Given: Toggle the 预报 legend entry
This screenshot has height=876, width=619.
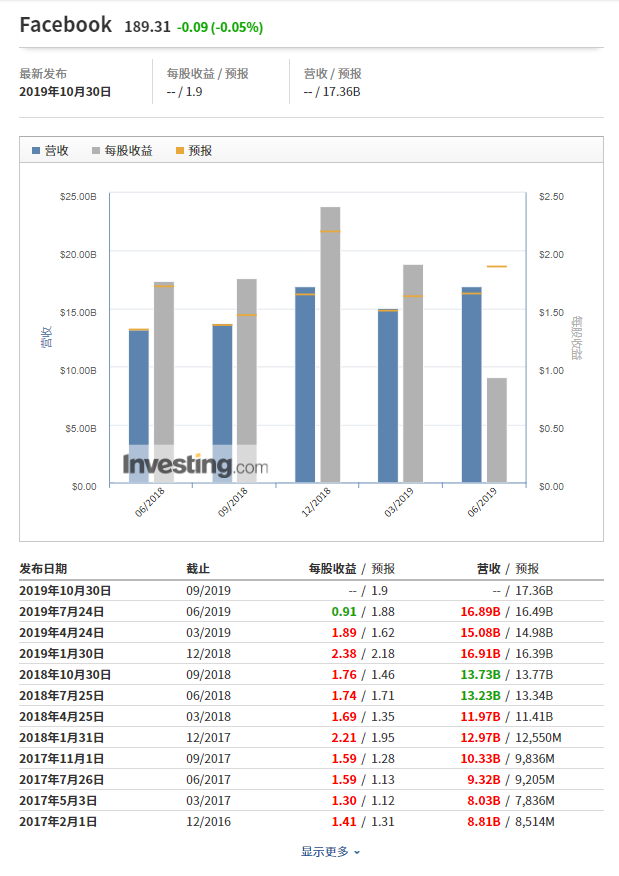Looking at the screenshot, I should coord(194,150).
